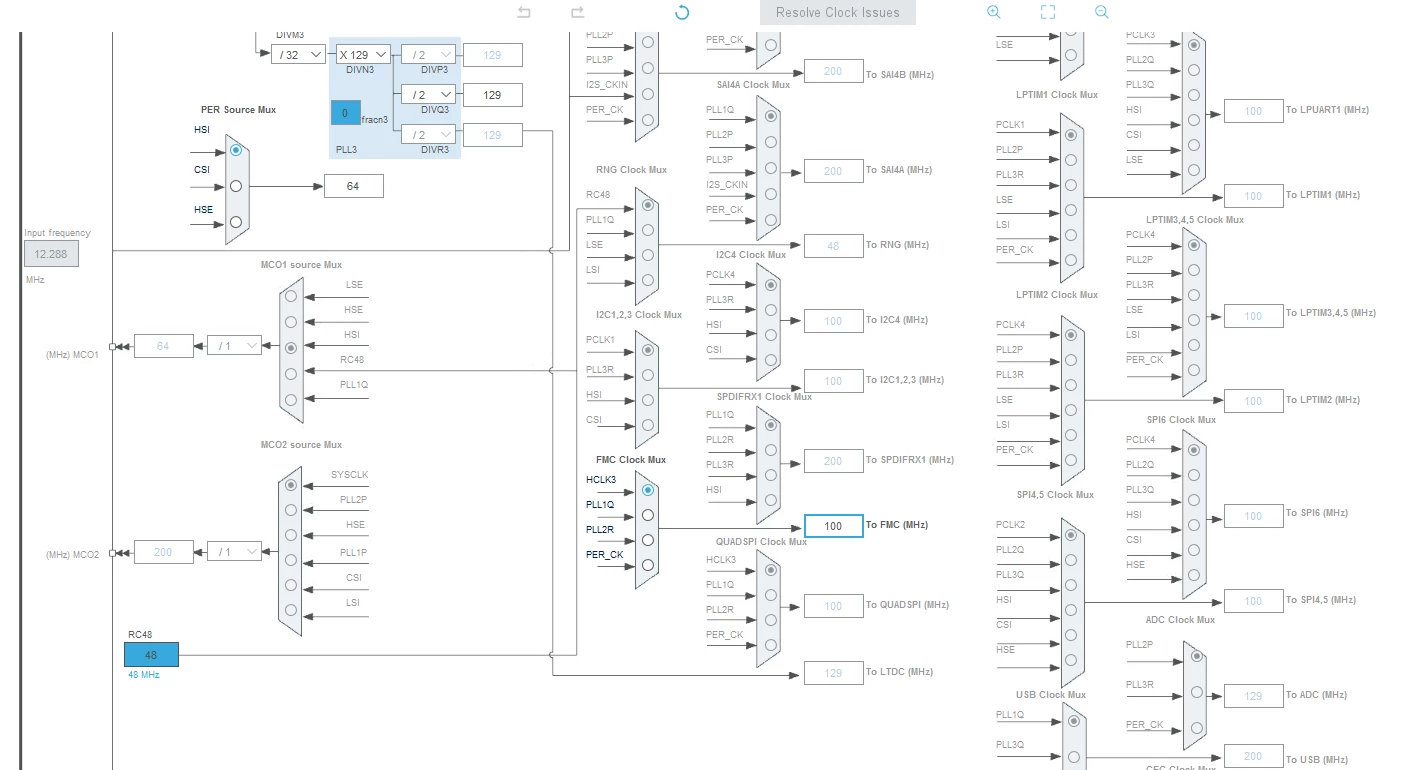Image resolution: width=1420 pixels, height=770 pixels.
Task: Click the blue refresh icon in toolbar
Action: [x=682, y=12]
